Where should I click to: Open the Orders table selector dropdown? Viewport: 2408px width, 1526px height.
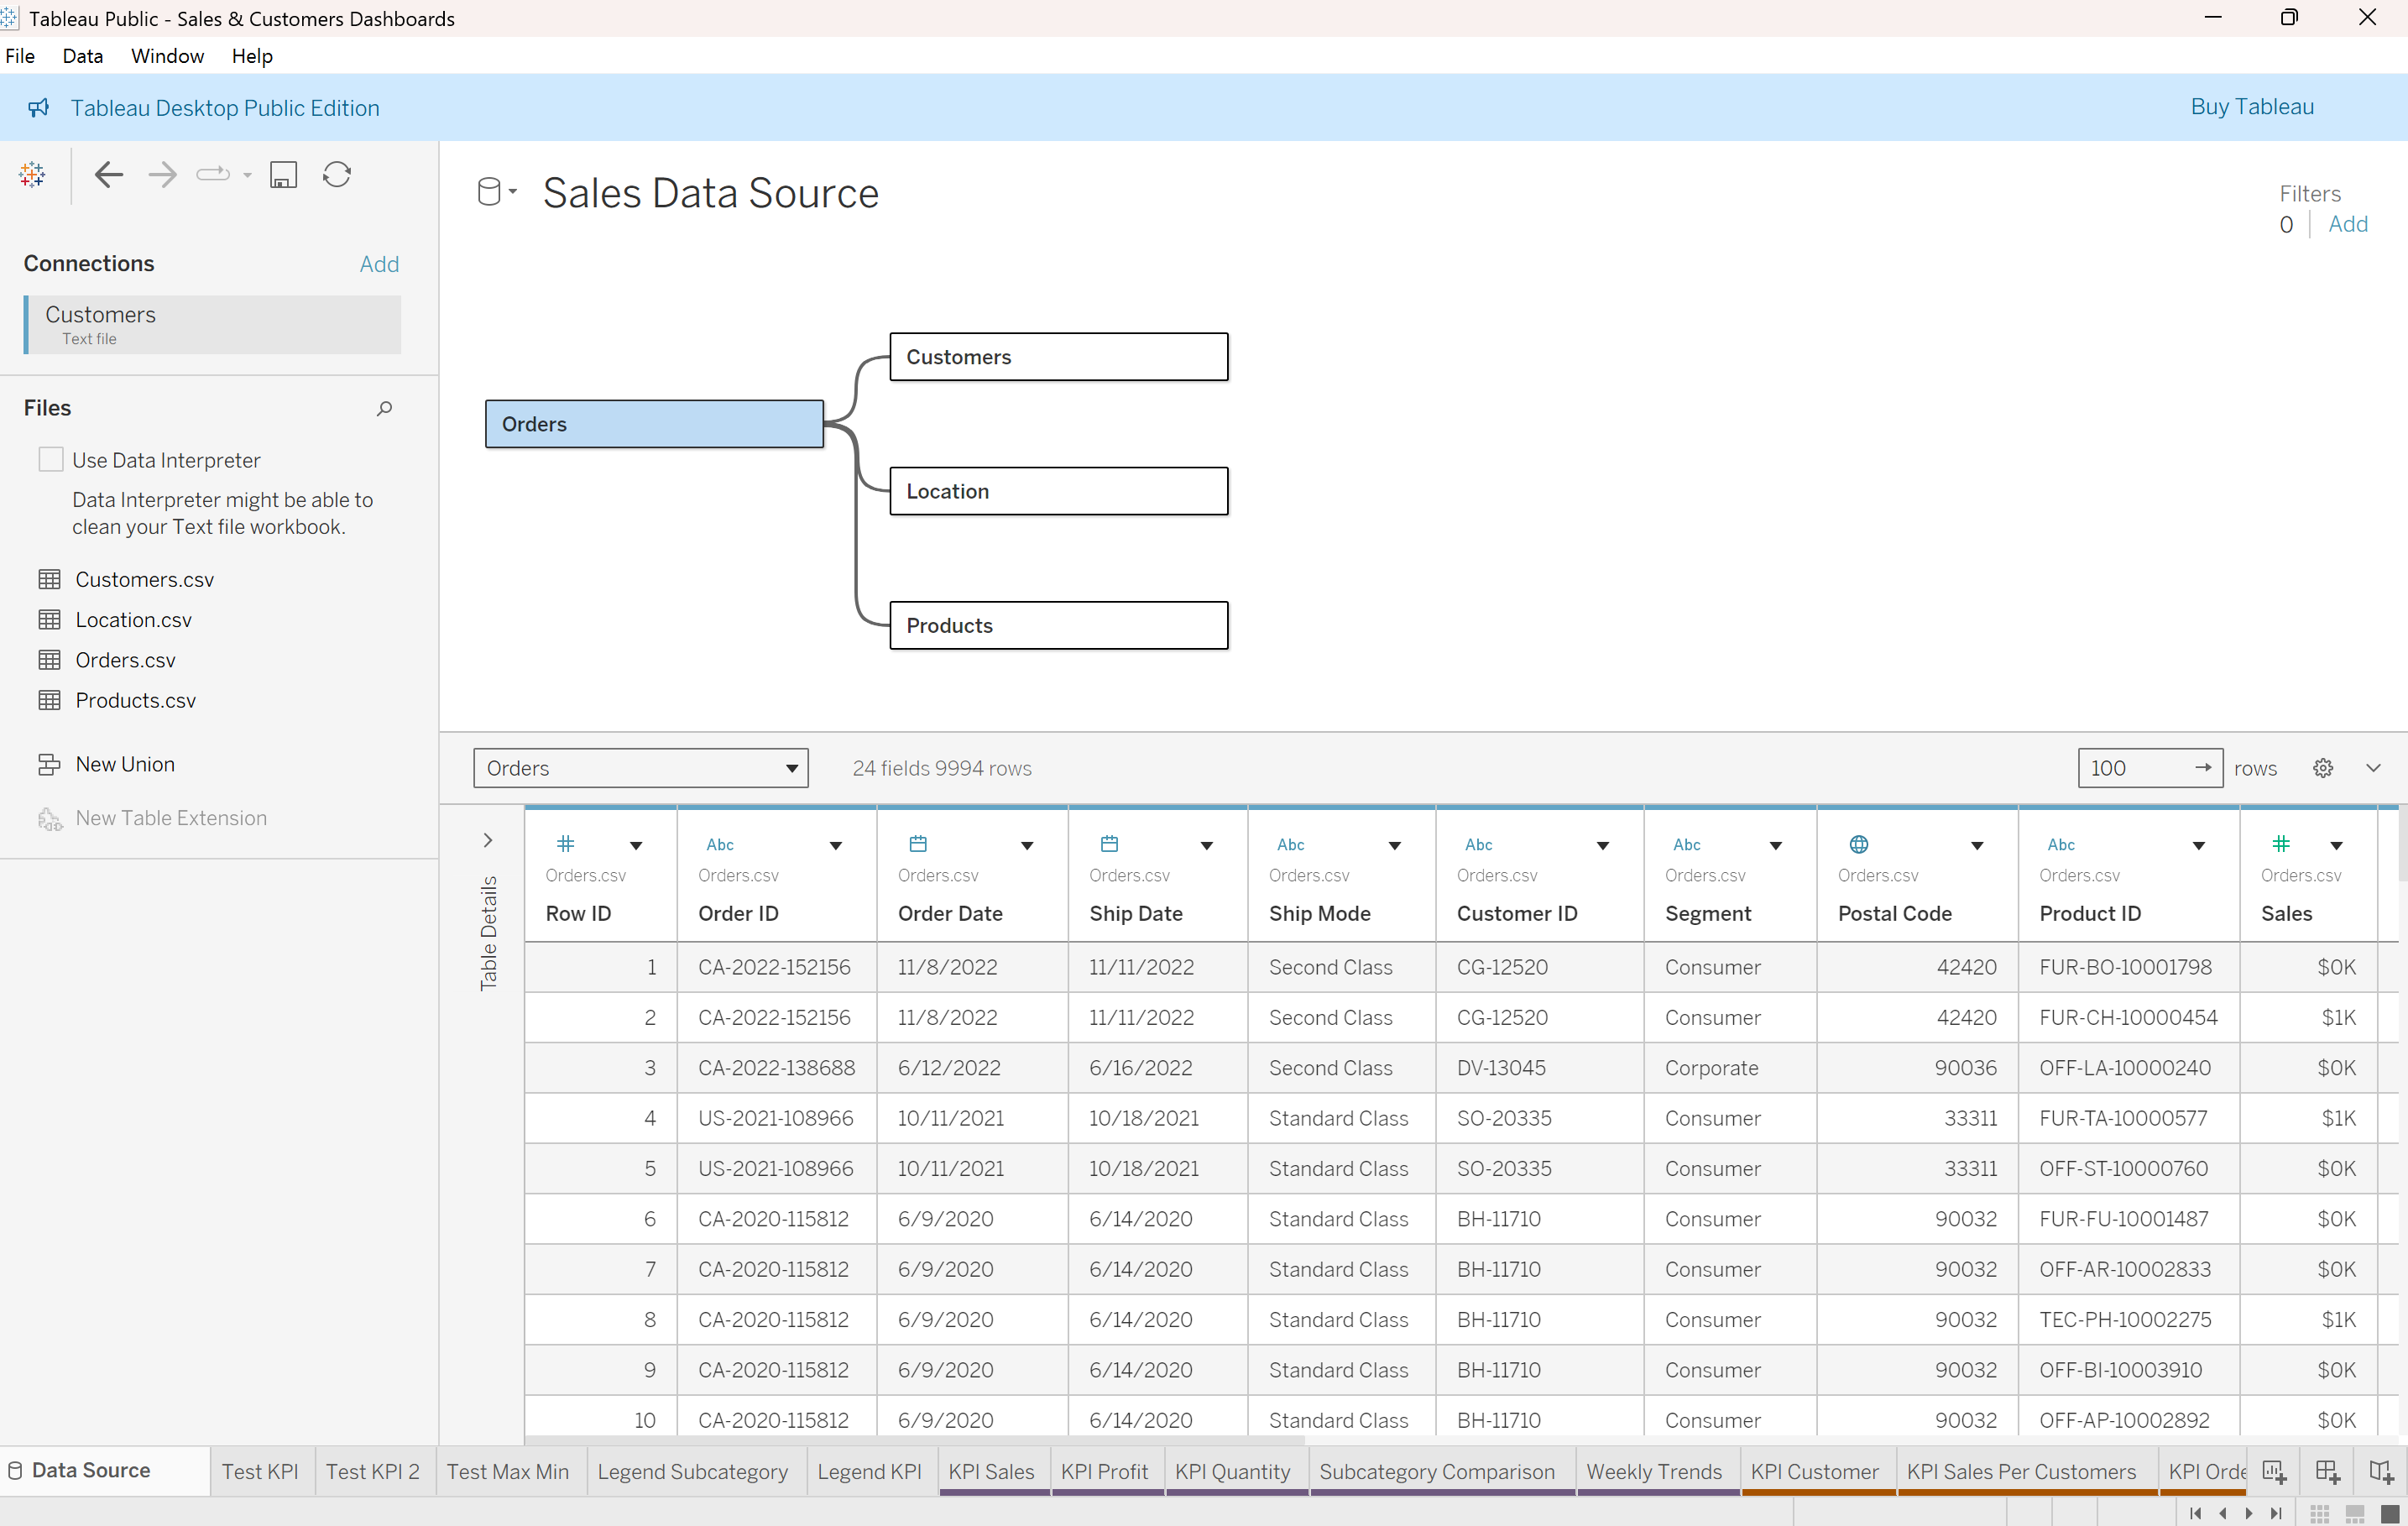point(641,768)
